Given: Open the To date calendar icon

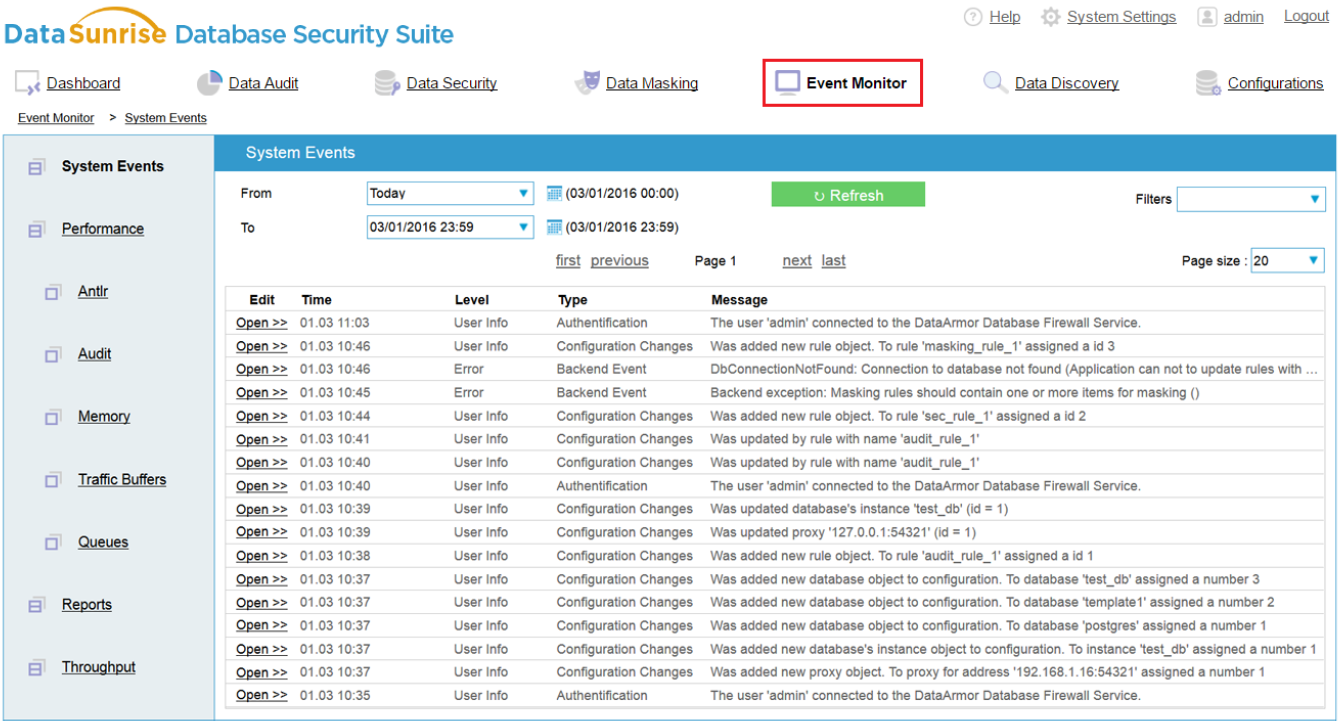Looking at the screenshot, I should pos(554,228).
